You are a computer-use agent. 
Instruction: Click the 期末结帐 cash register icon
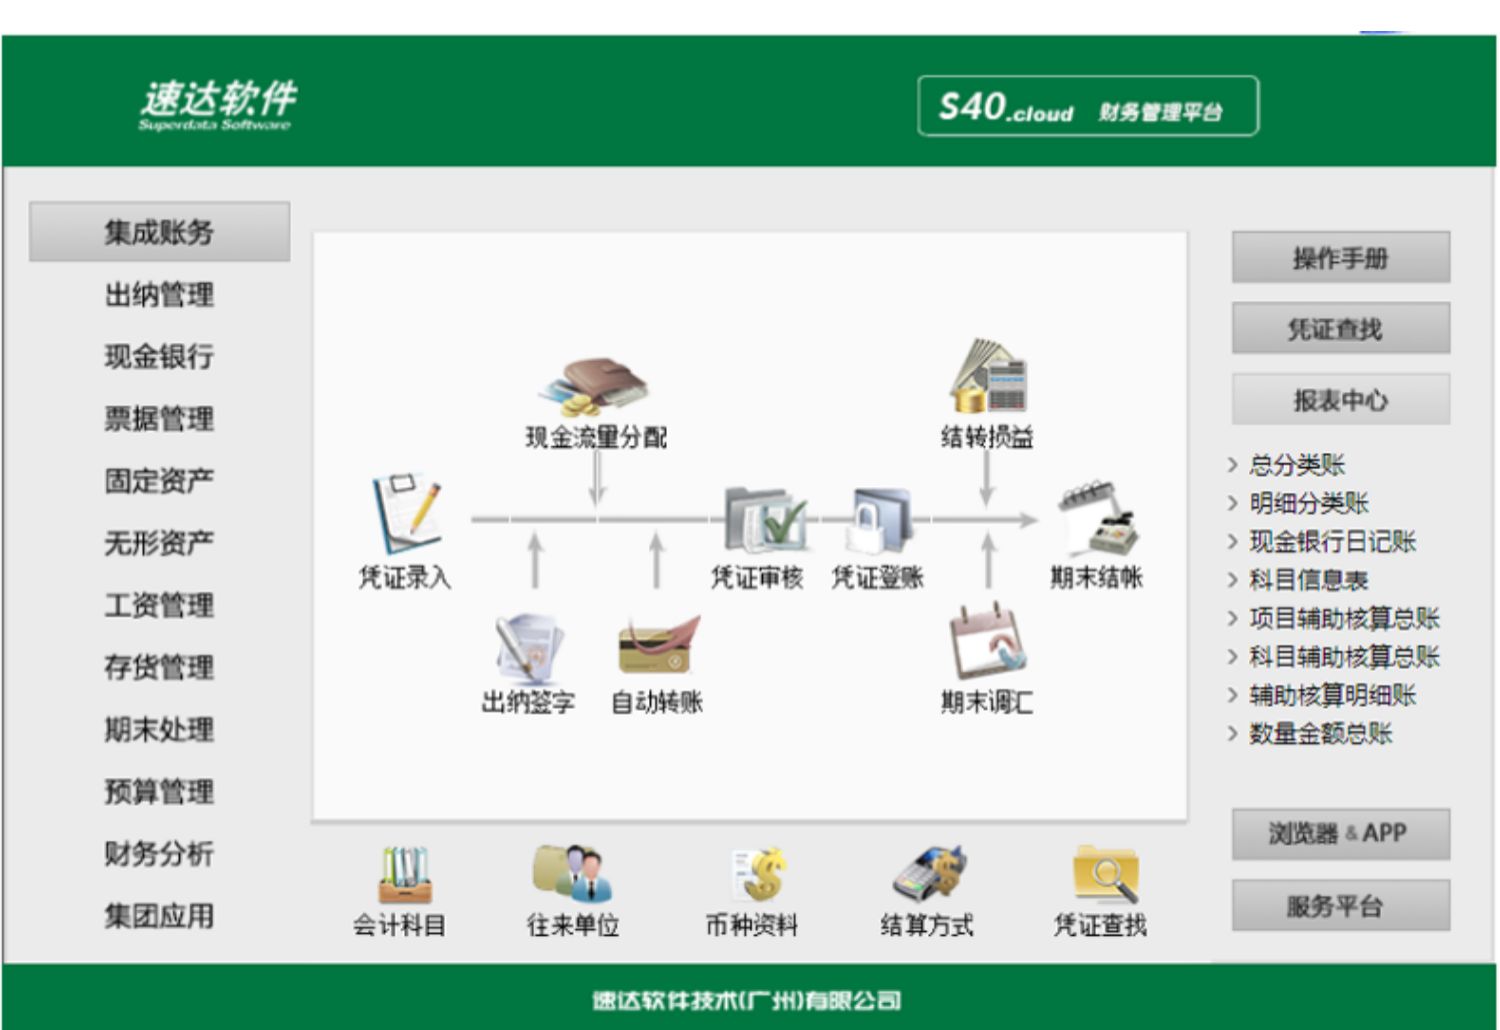pyautogui.click(x=1099, y=518)
